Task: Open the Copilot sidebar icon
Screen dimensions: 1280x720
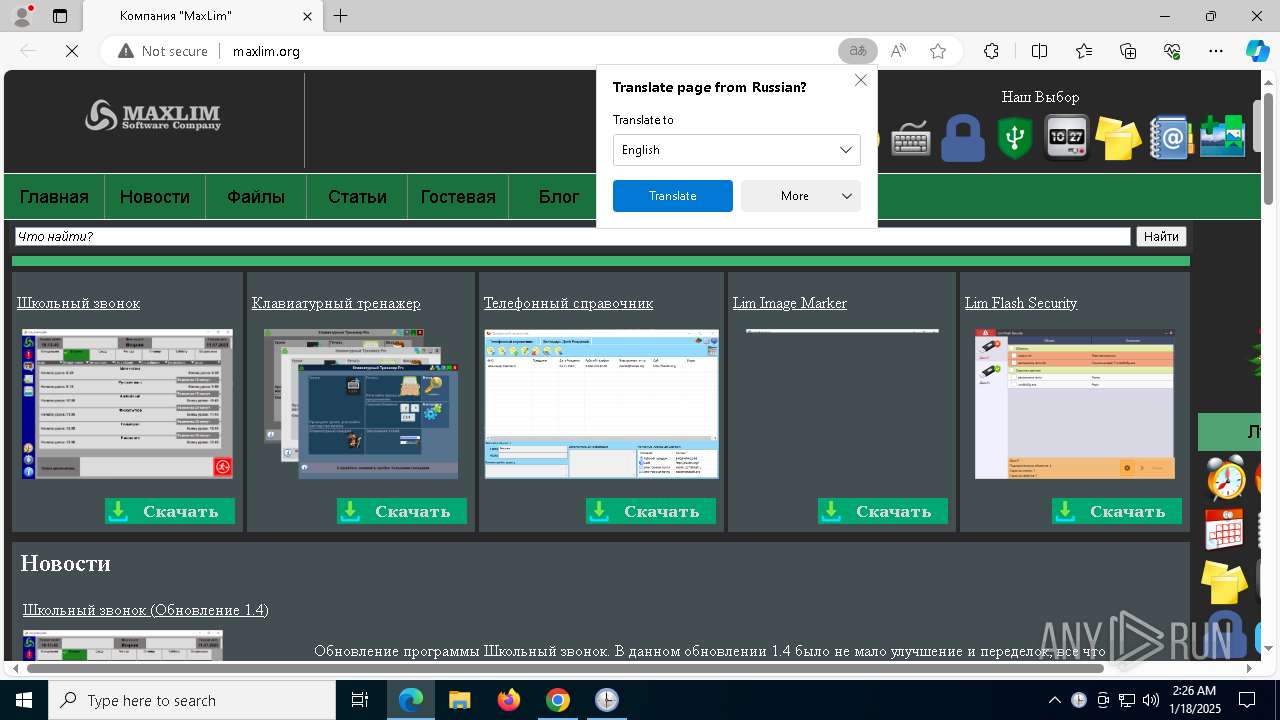Action: pos(1257,51)
